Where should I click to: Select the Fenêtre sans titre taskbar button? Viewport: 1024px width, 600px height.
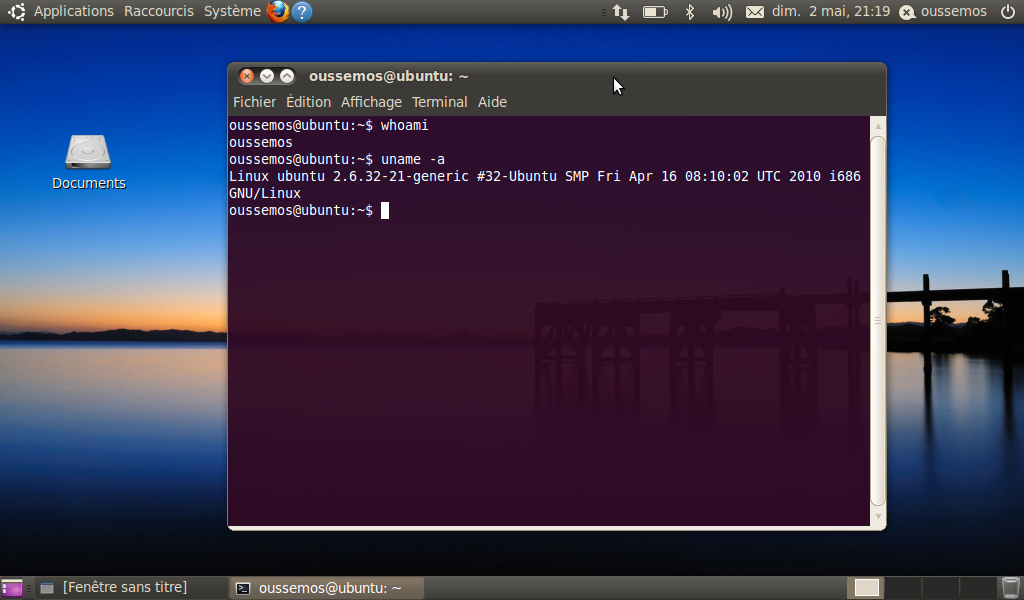click(124, 587)
